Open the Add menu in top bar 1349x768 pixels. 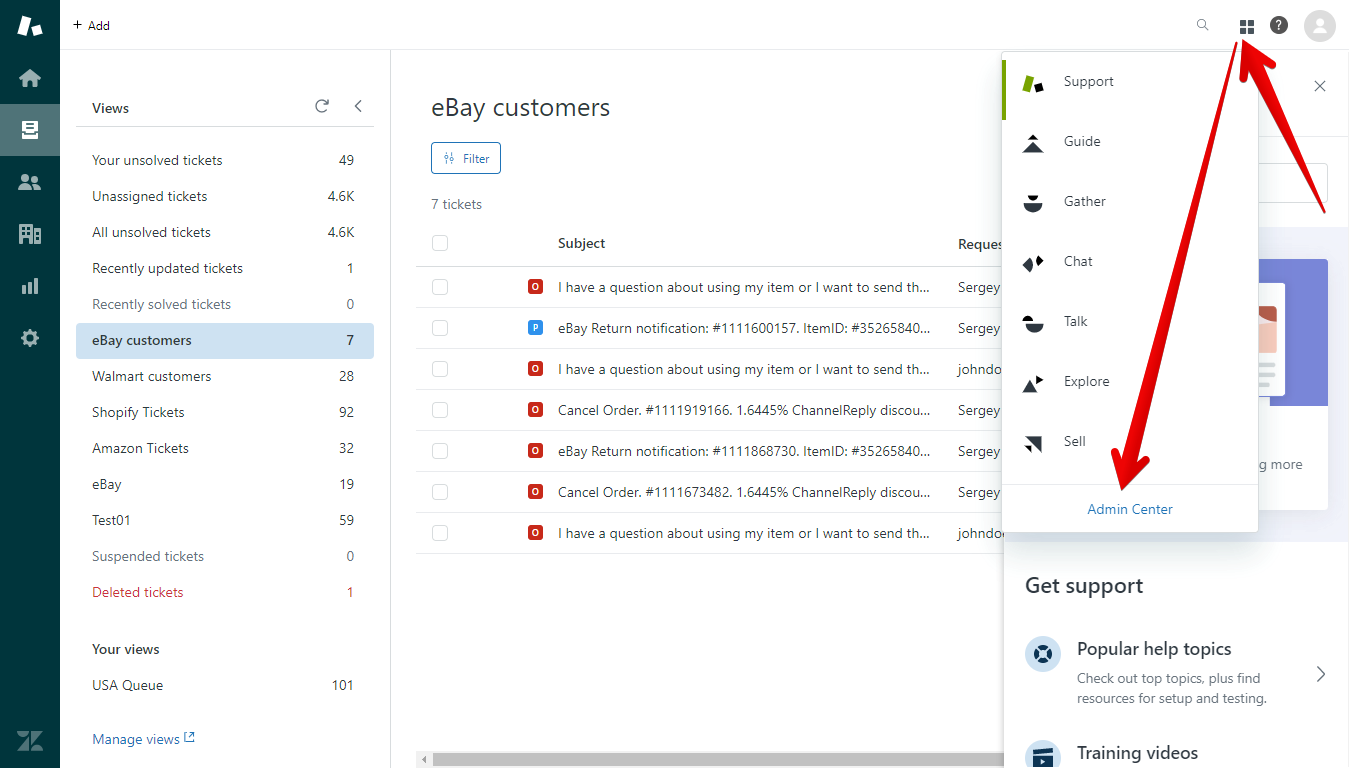pos(91,25)
